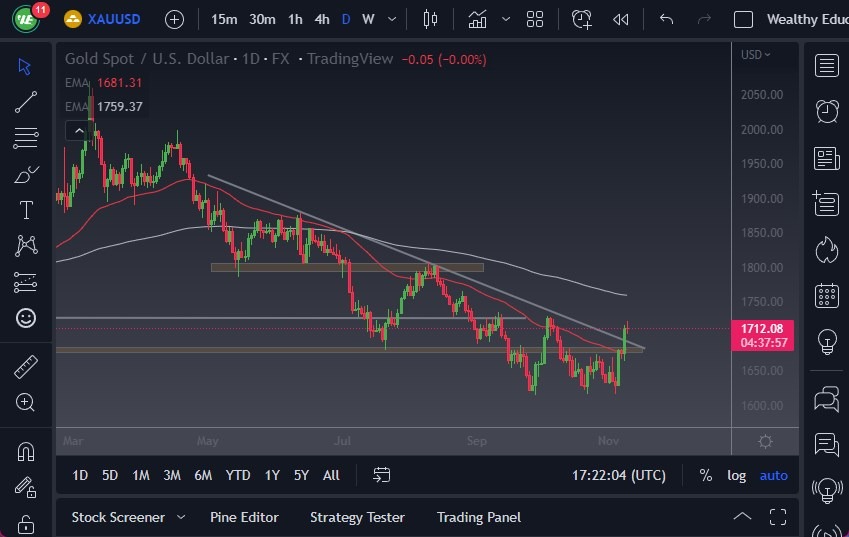Open the text annotation tool
This screenshot has height=537, width=849.
tap(26, 210)
